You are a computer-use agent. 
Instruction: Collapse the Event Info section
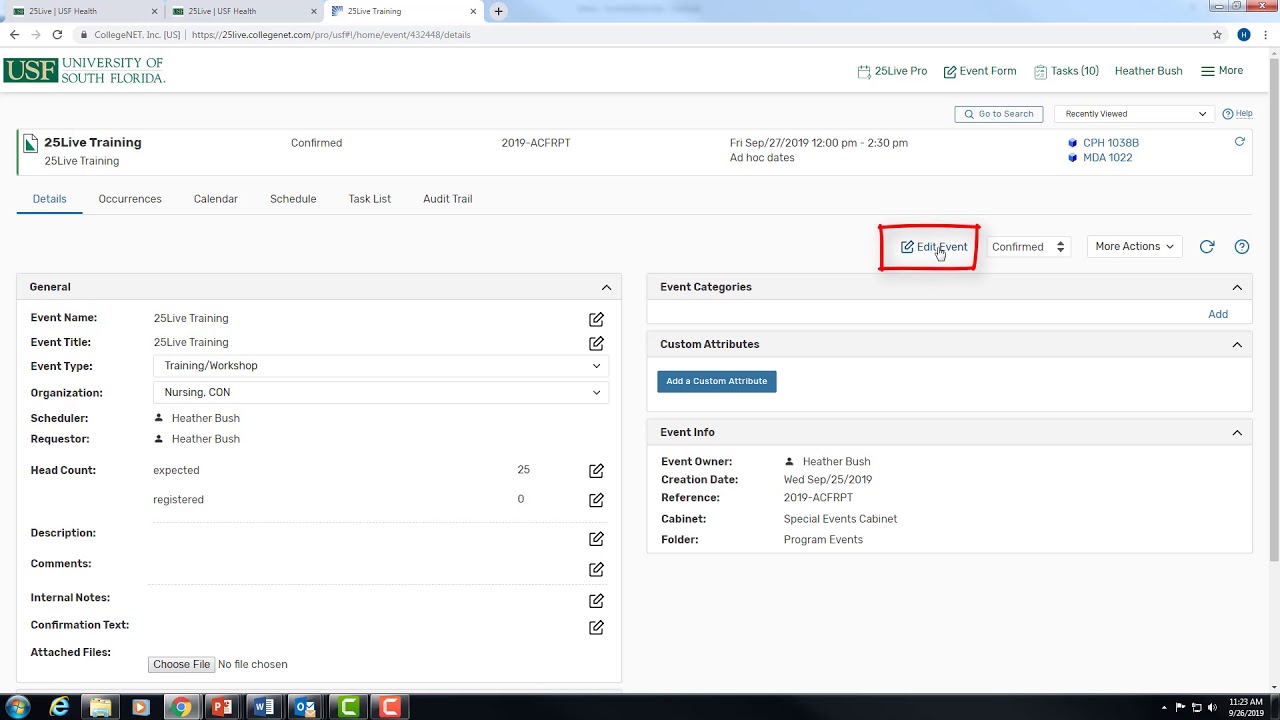(x=1237, y=432)
